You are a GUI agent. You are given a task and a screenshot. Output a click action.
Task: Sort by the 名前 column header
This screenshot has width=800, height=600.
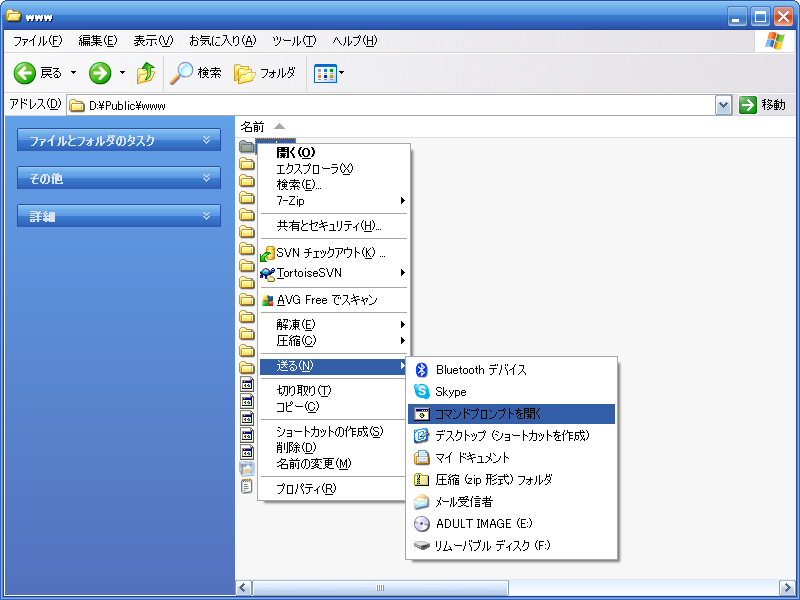pos(253,127)
